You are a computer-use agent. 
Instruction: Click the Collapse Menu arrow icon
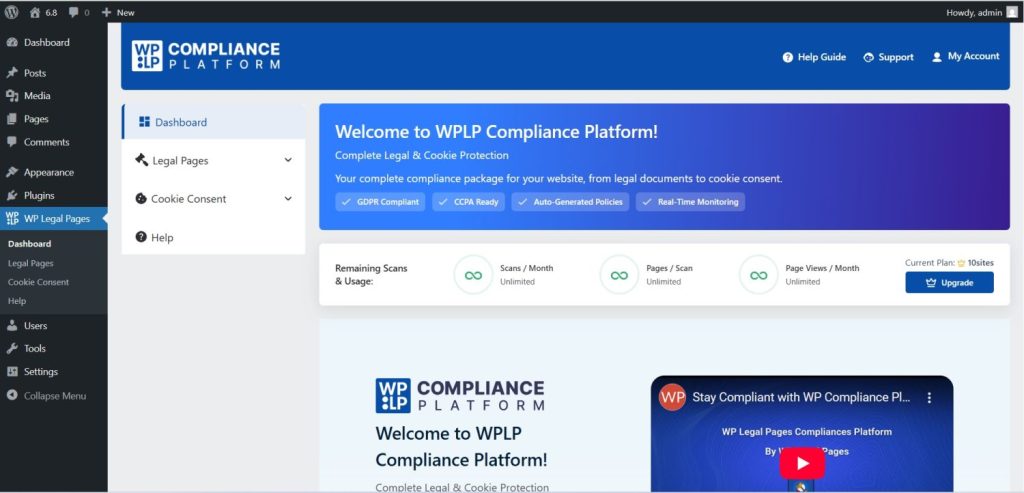pyautogui.click(x=12, y=396)
